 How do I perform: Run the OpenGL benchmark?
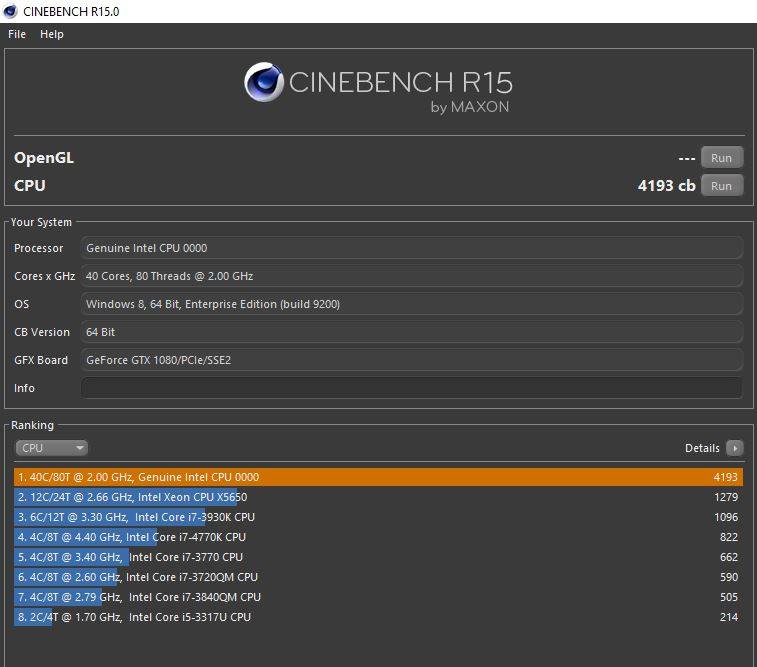click(721, 158)
